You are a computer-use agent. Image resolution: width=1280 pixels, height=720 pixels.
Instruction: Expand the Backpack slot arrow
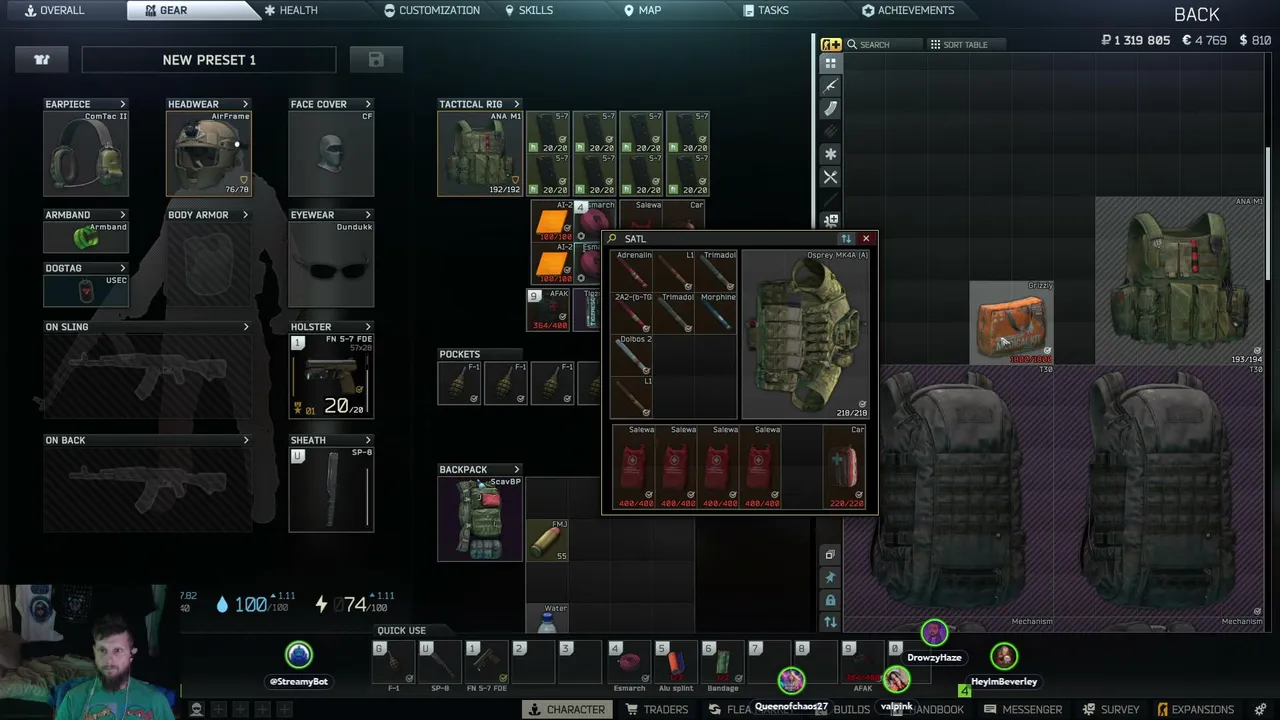[517, 469]
